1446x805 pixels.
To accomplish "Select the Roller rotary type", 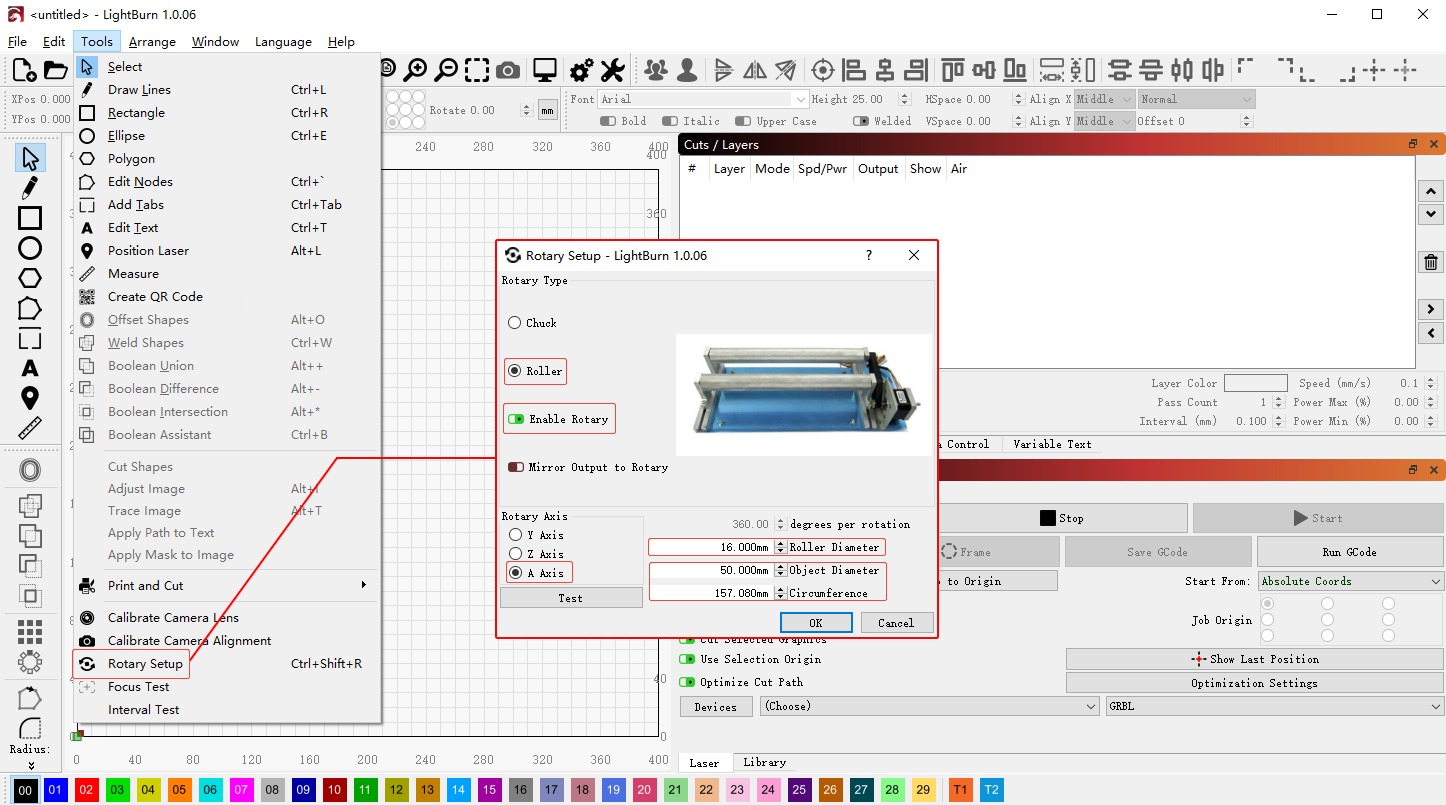I will pos(536,371).
